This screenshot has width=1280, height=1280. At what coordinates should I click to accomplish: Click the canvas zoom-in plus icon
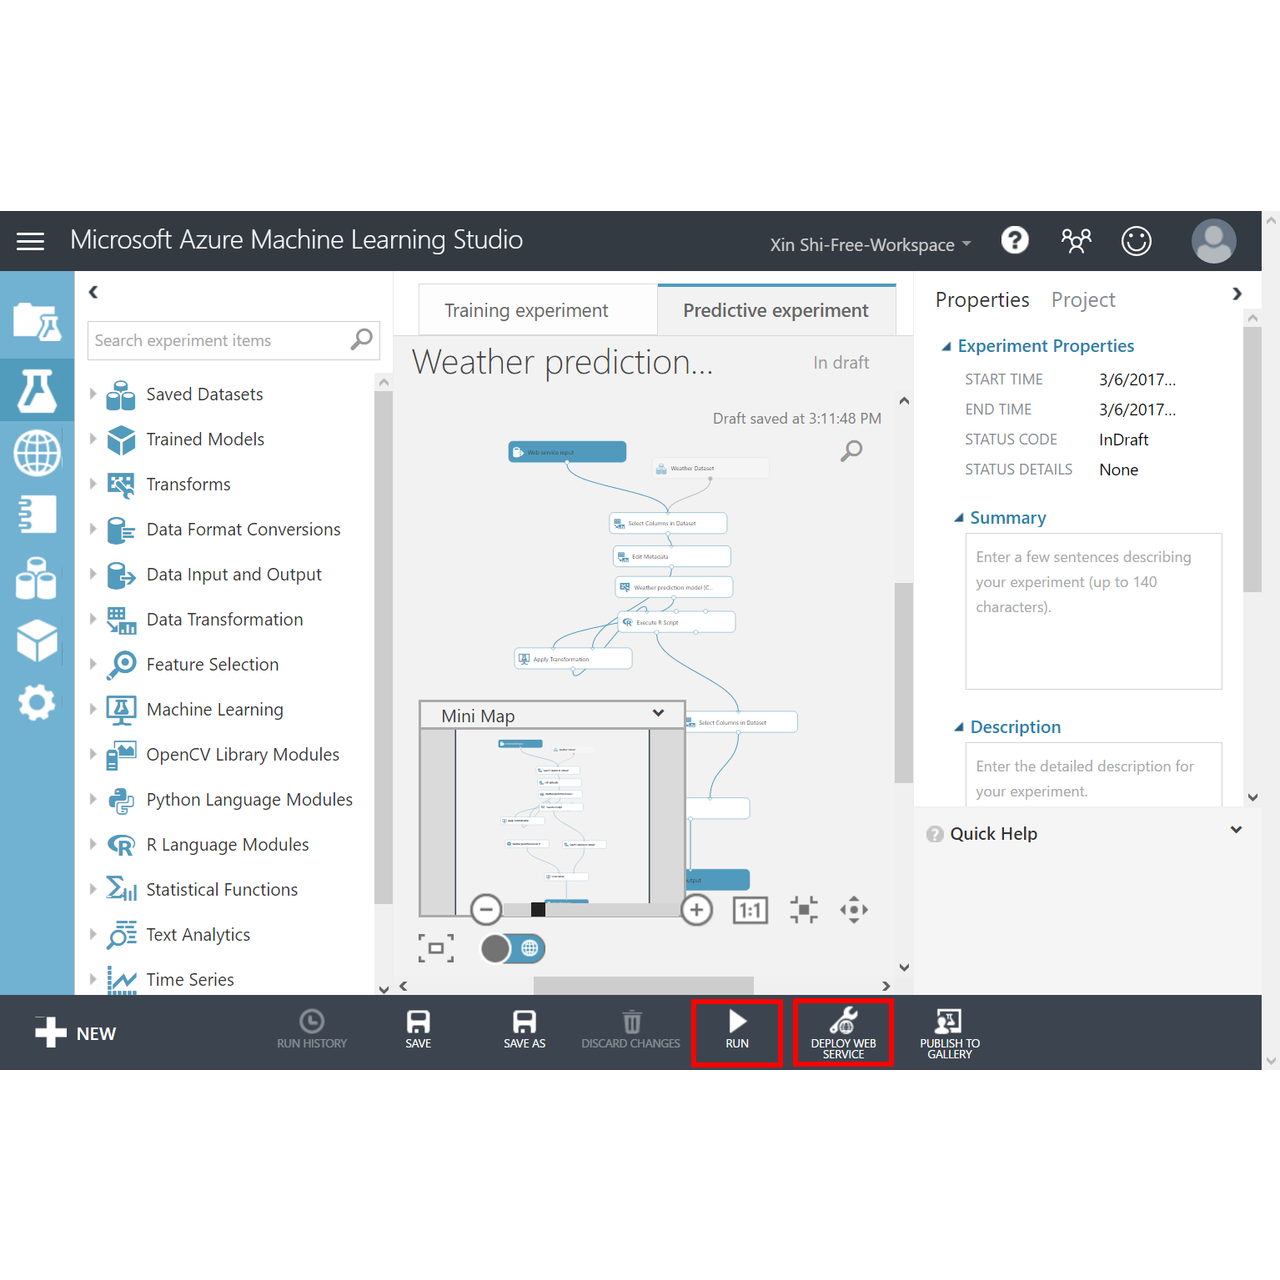click(697, 910)
